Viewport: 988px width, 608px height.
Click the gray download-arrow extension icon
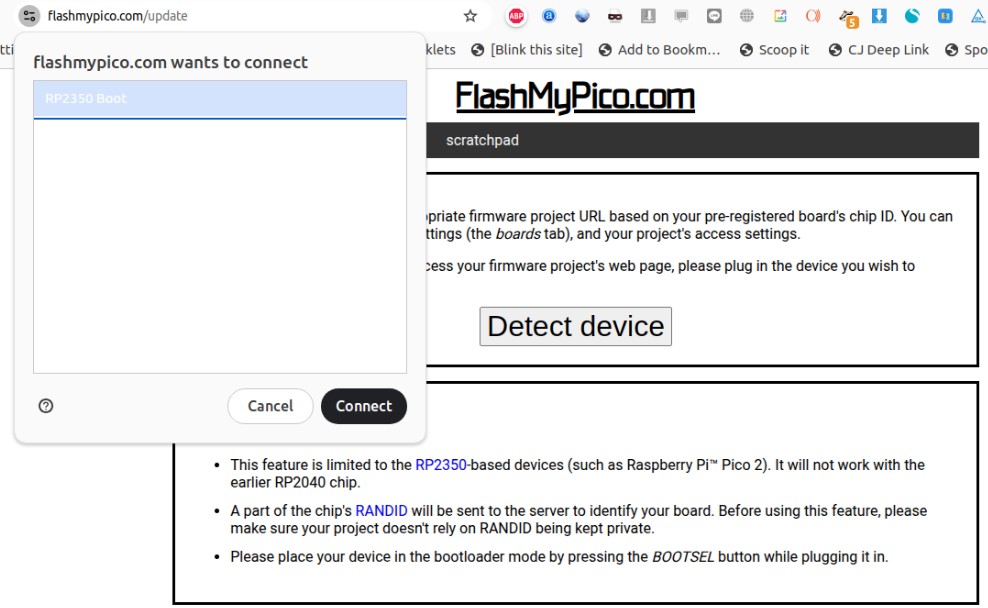pos(648,16)
